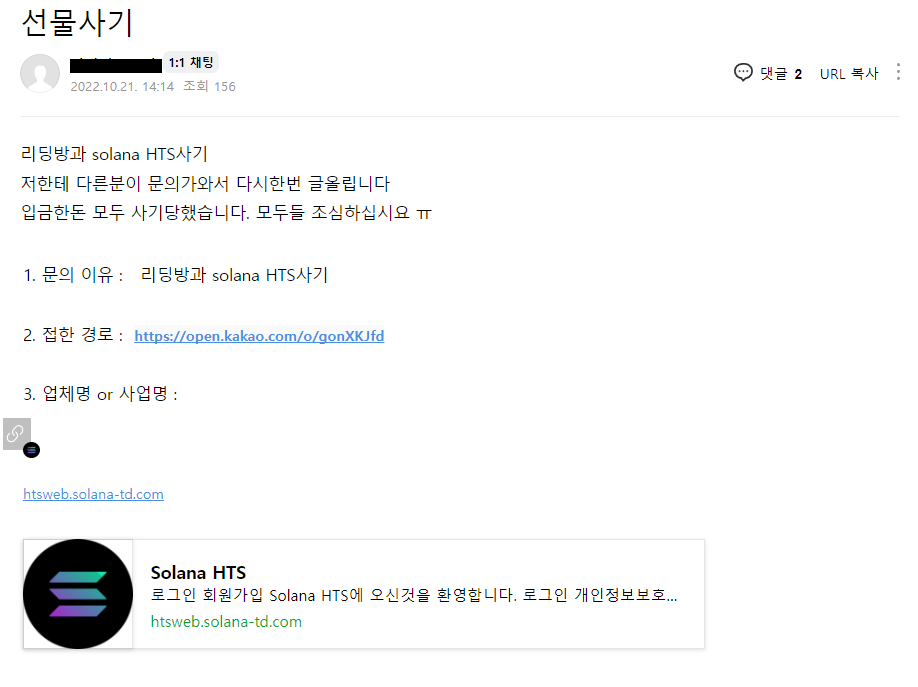
Task: Click the small Solana favicon badge
Action: (x=31, y=450)
